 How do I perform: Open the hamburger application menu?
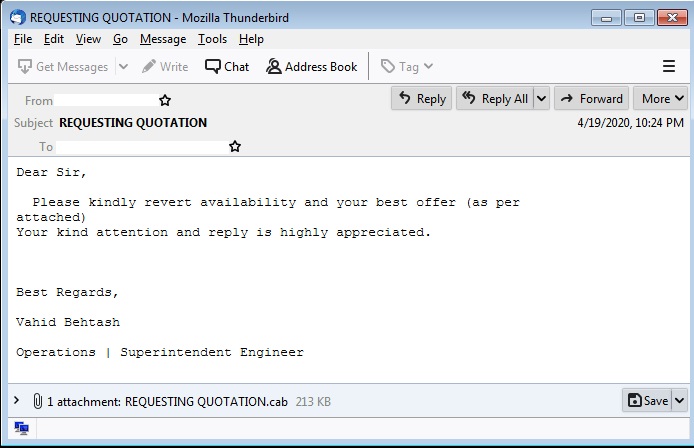pyautogui.click(x=669, y=67)
